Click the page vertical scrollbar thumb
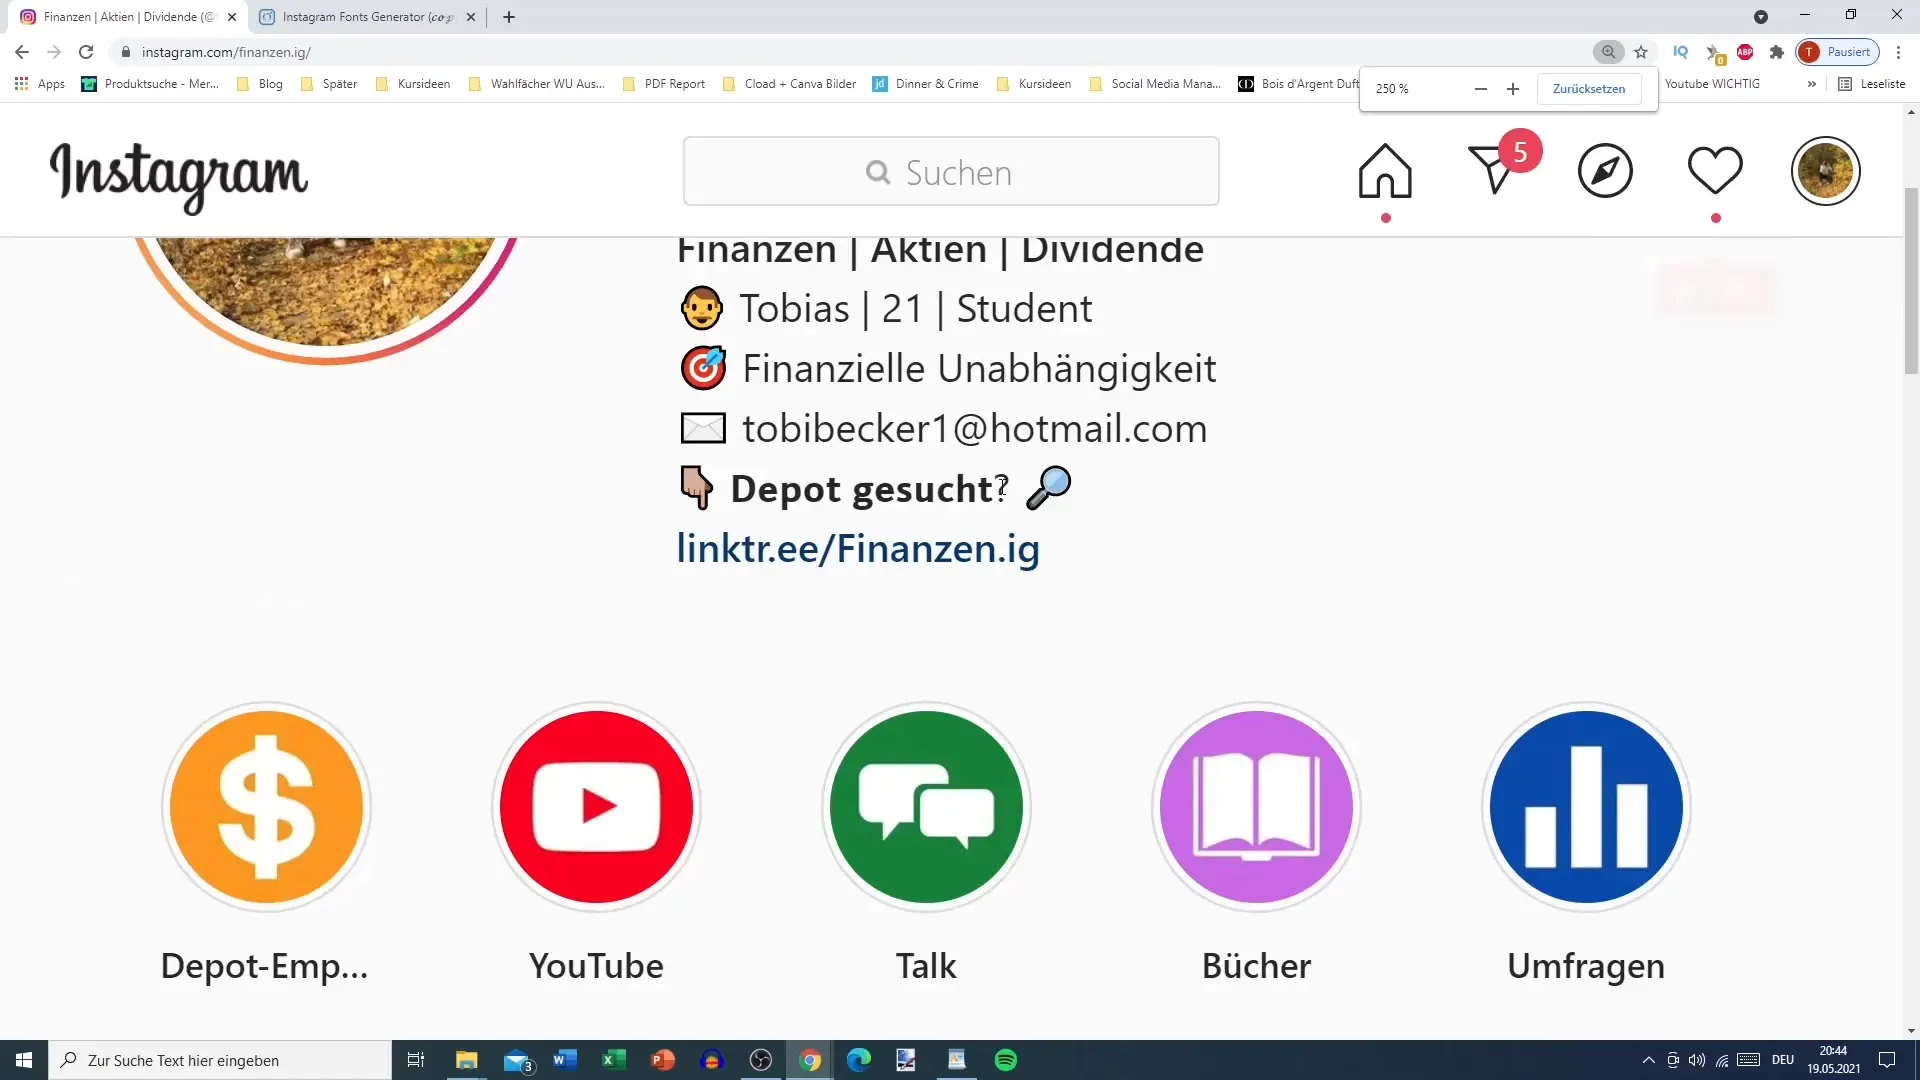 [1911, 280]
